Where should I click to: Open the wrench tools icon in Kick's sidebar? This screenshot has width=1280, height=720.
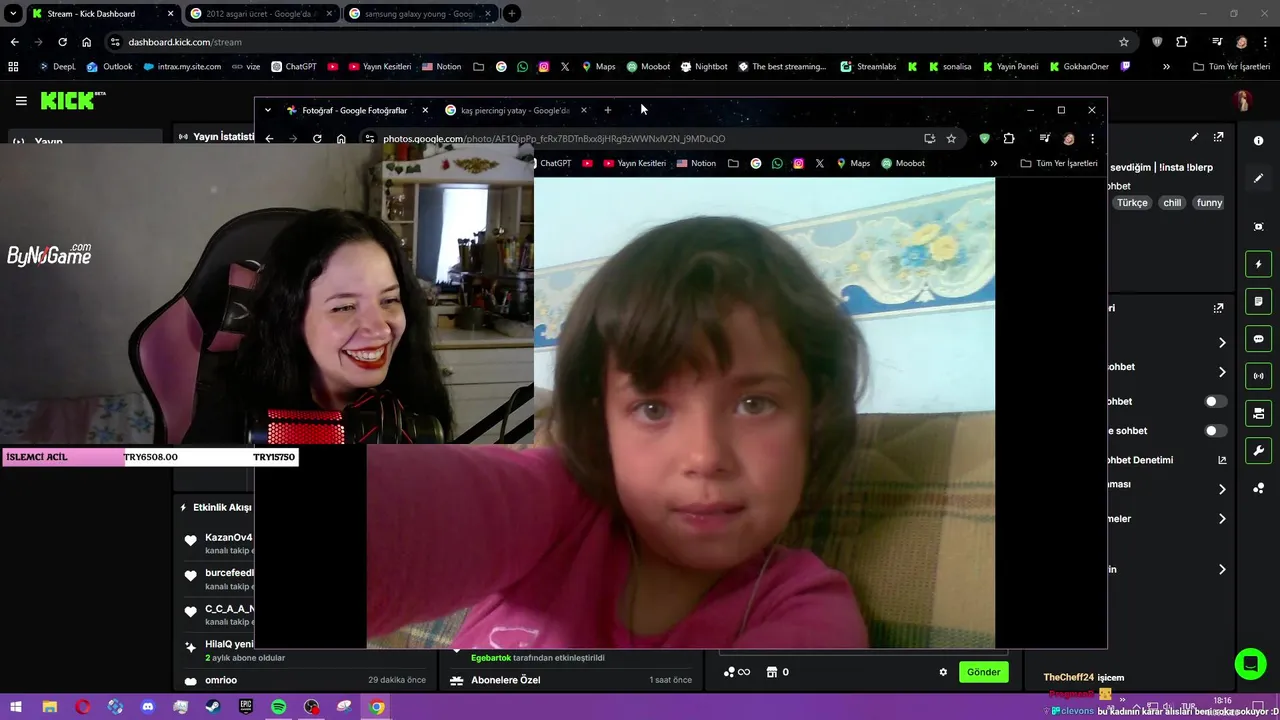1258,450
